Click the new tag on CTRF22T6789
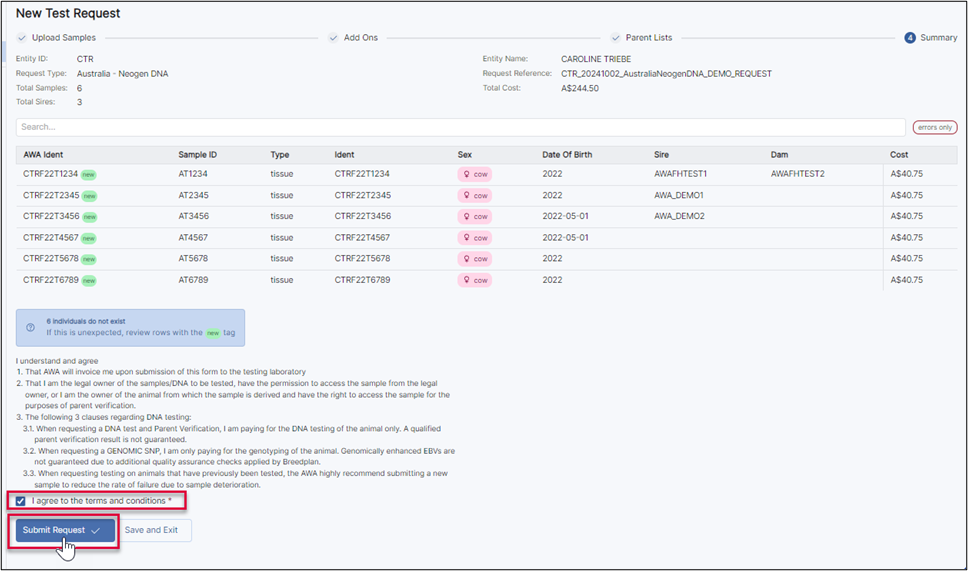Image resolution: width=968 pixels, height=571 pixels. tap(89, 281)
